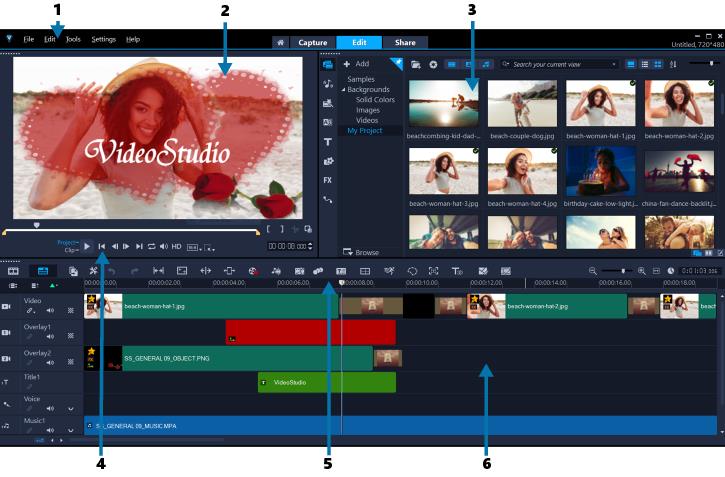
Task: Open the Tools menu
Action: coord(73,39)
